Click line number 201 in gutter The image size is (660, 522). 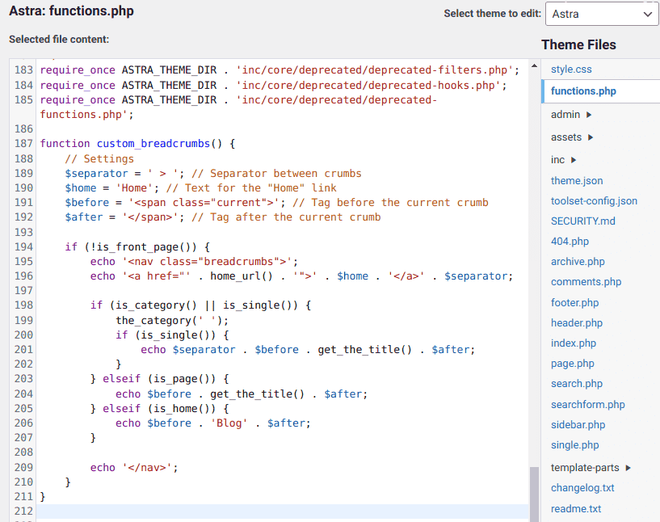coord(24,349)
